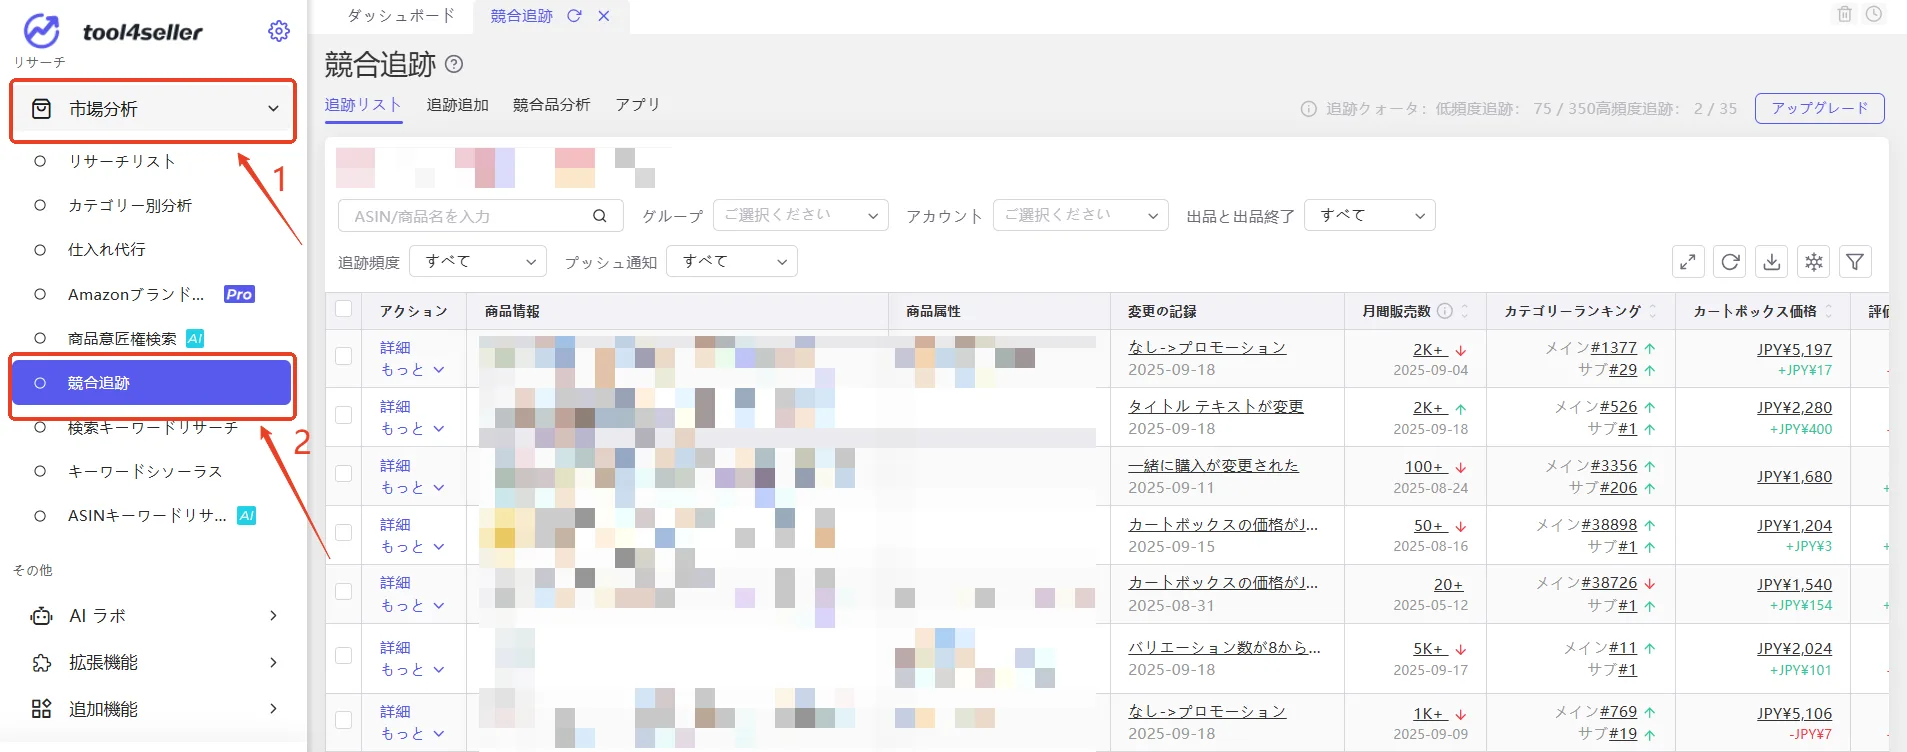Open the グループ dropdown

click(x=801, y=215)
